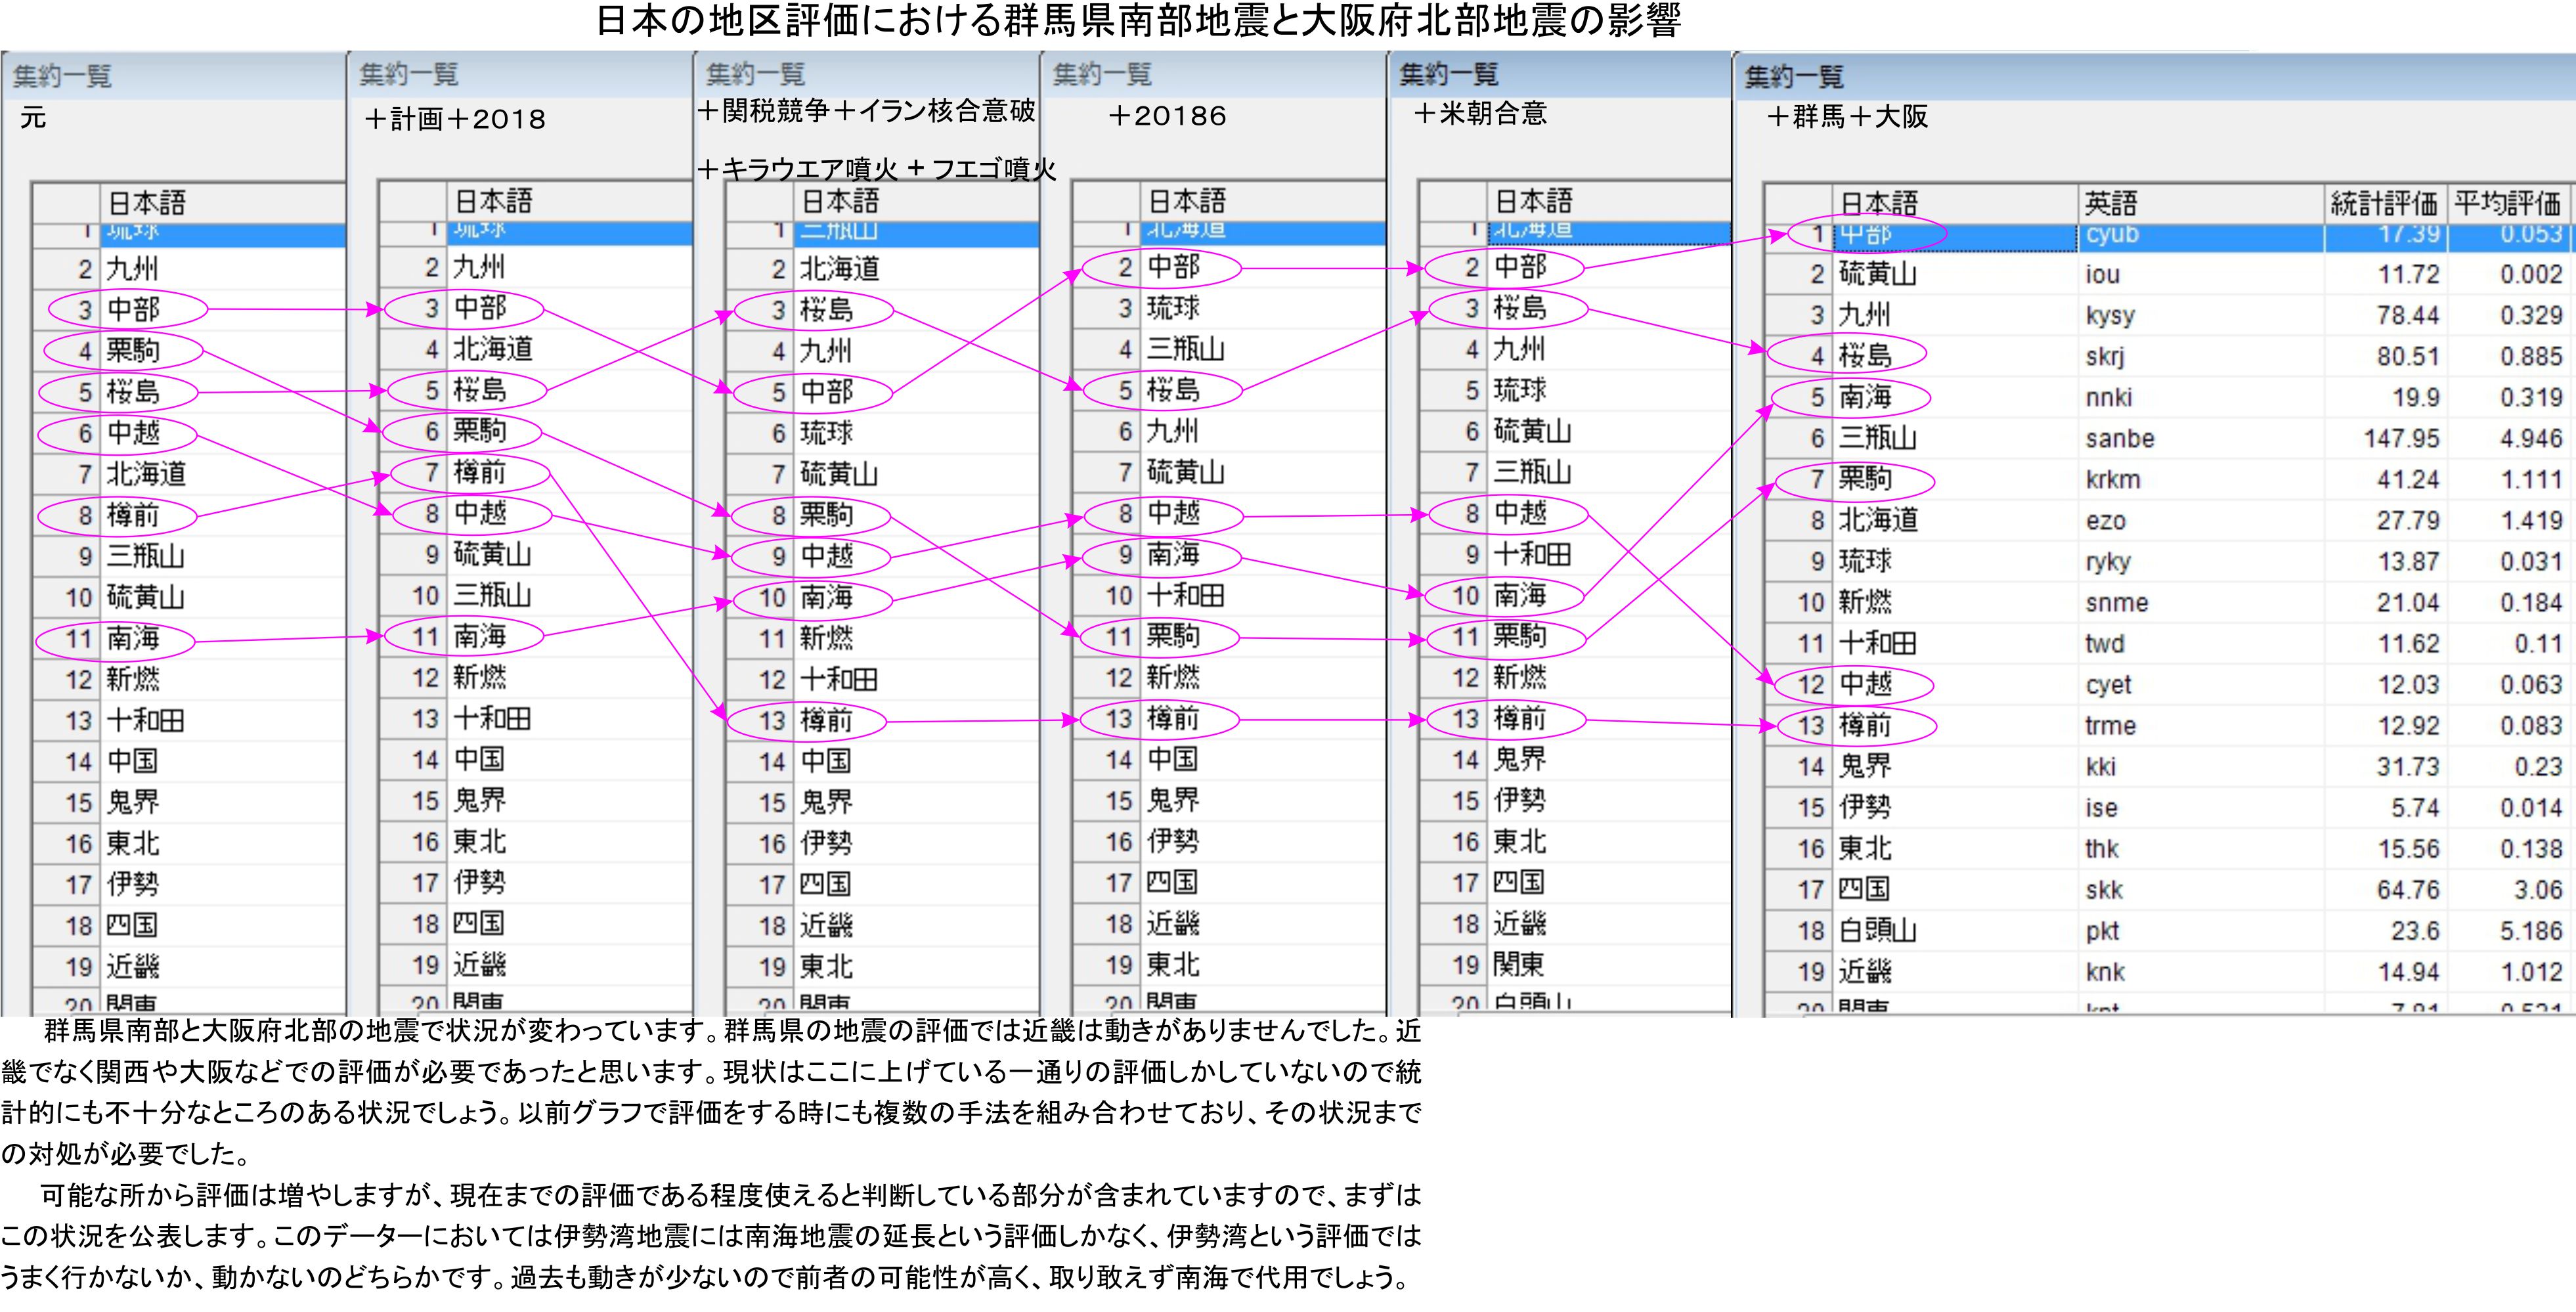The width and height of the screenshot is (2576, 1312).
Task: Click the ezo code cell
Action: tap(2105, 520)
